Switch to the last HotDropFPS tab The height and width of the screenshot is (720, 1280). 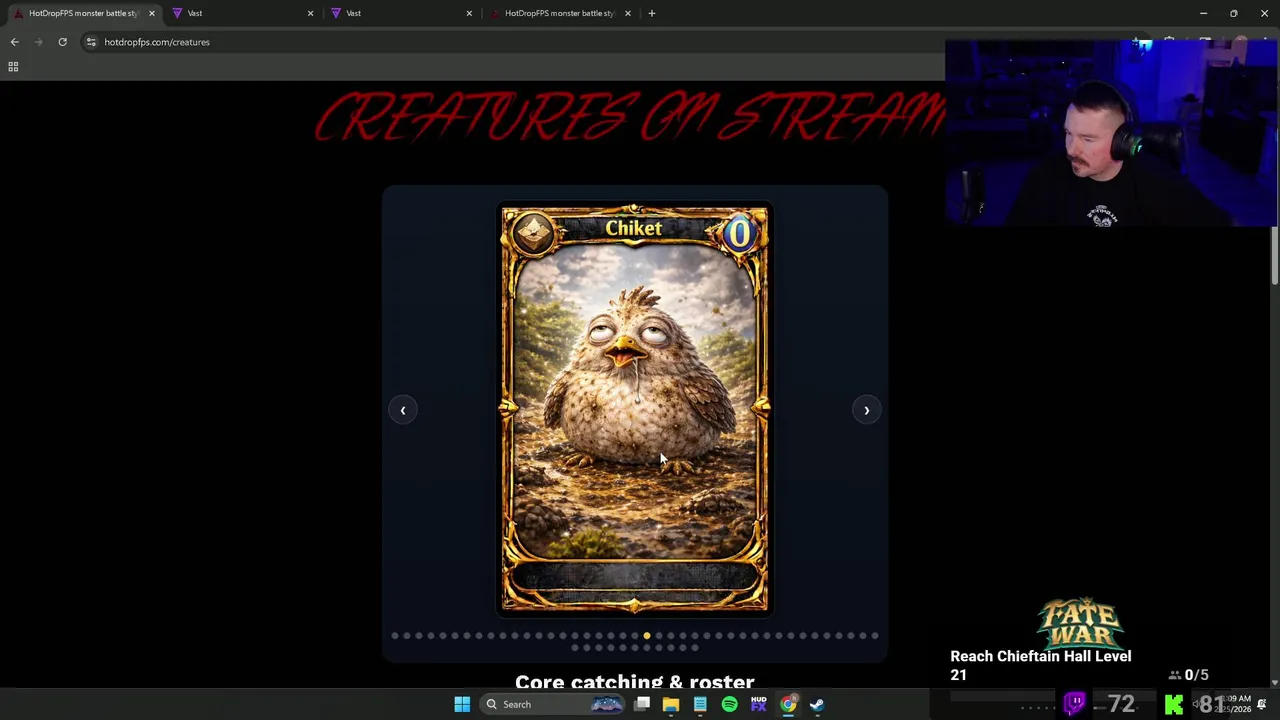(x=558, y=13)
